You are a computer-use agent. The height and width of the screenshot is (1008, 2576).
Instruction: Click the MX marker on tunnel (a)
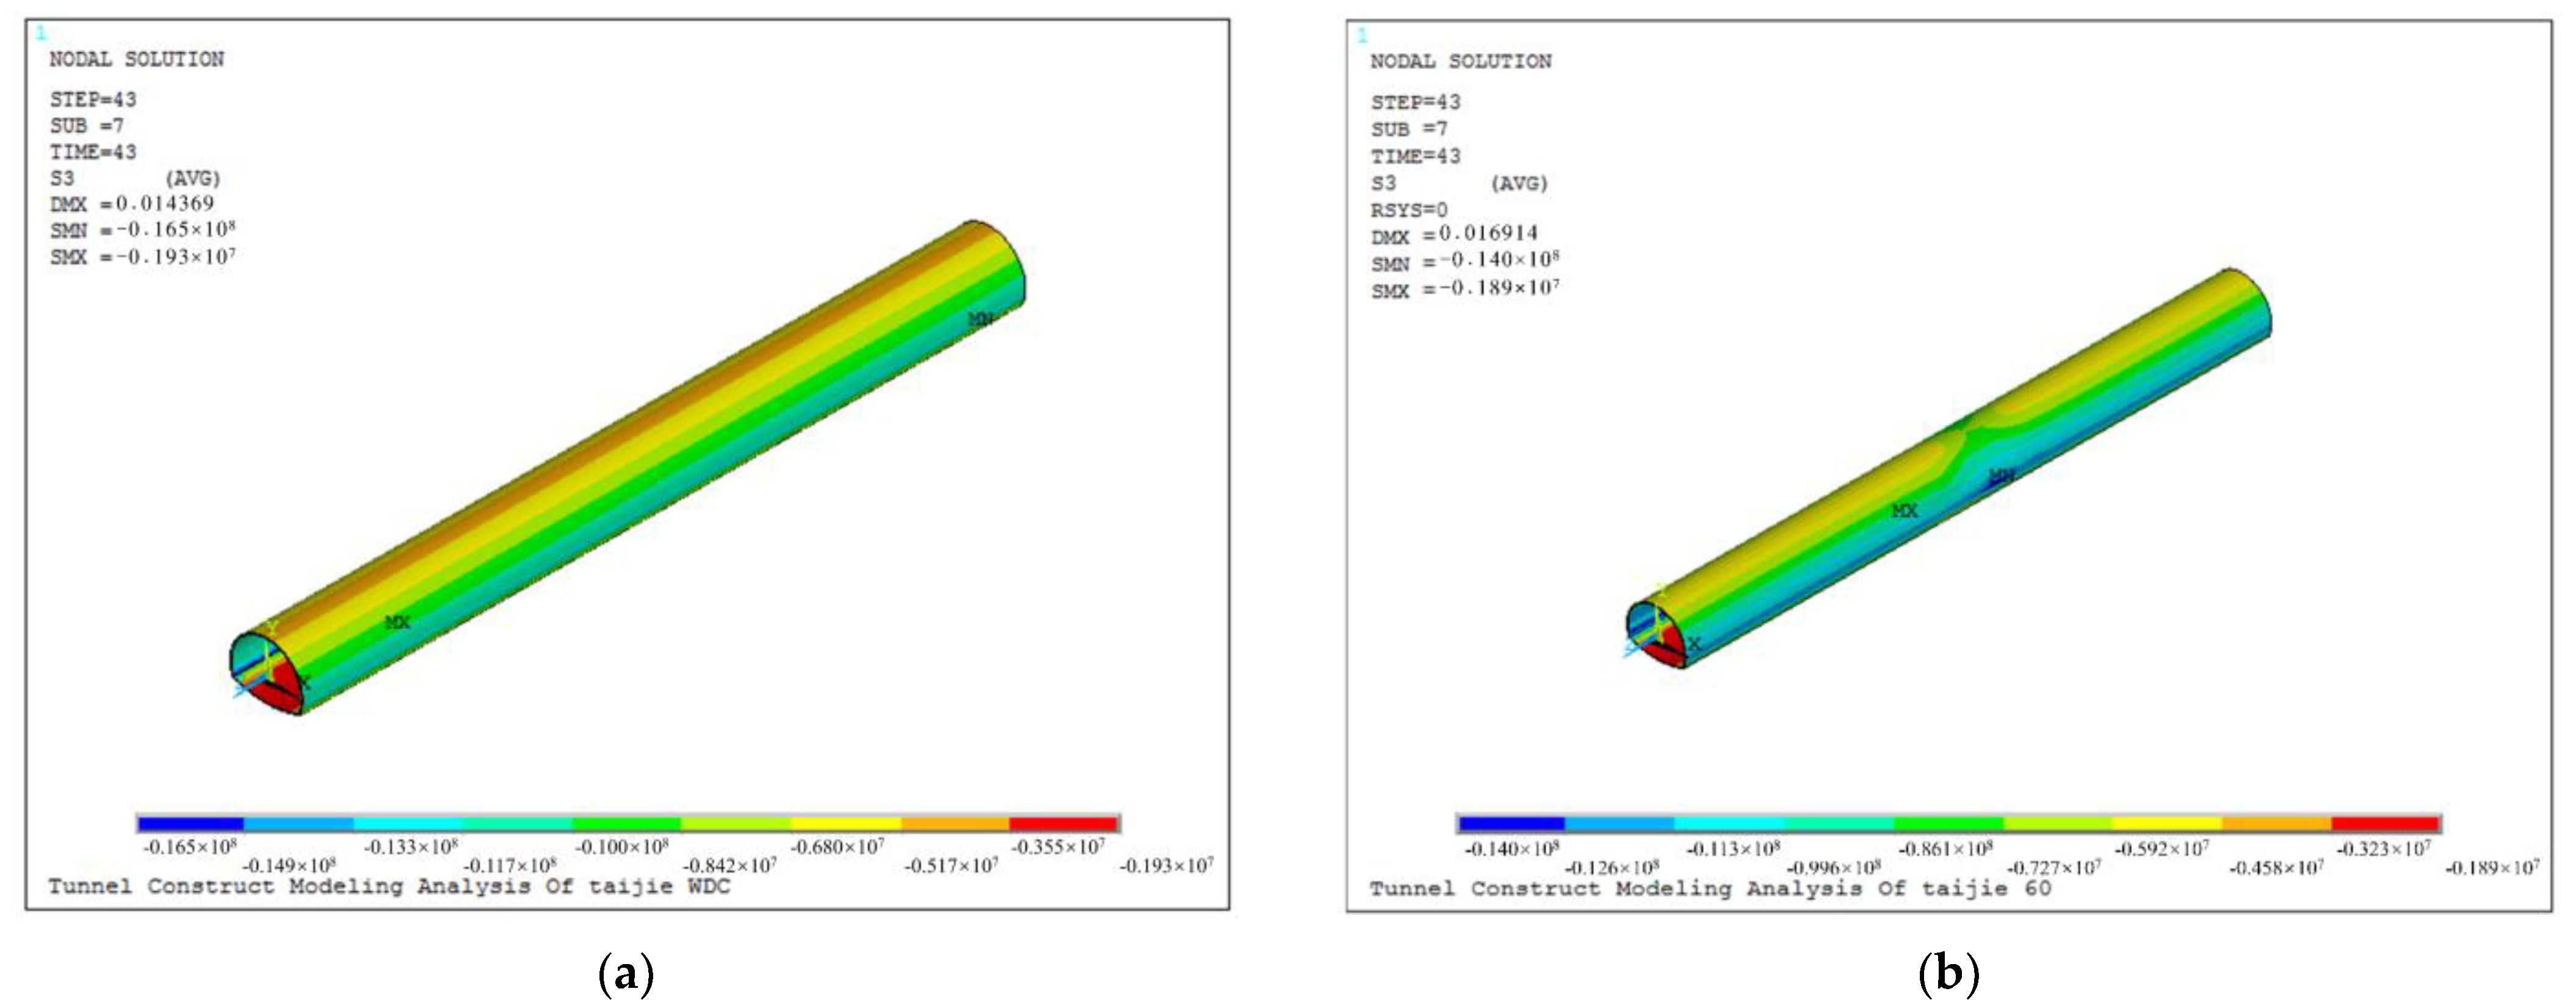click(x=397, y=622)
